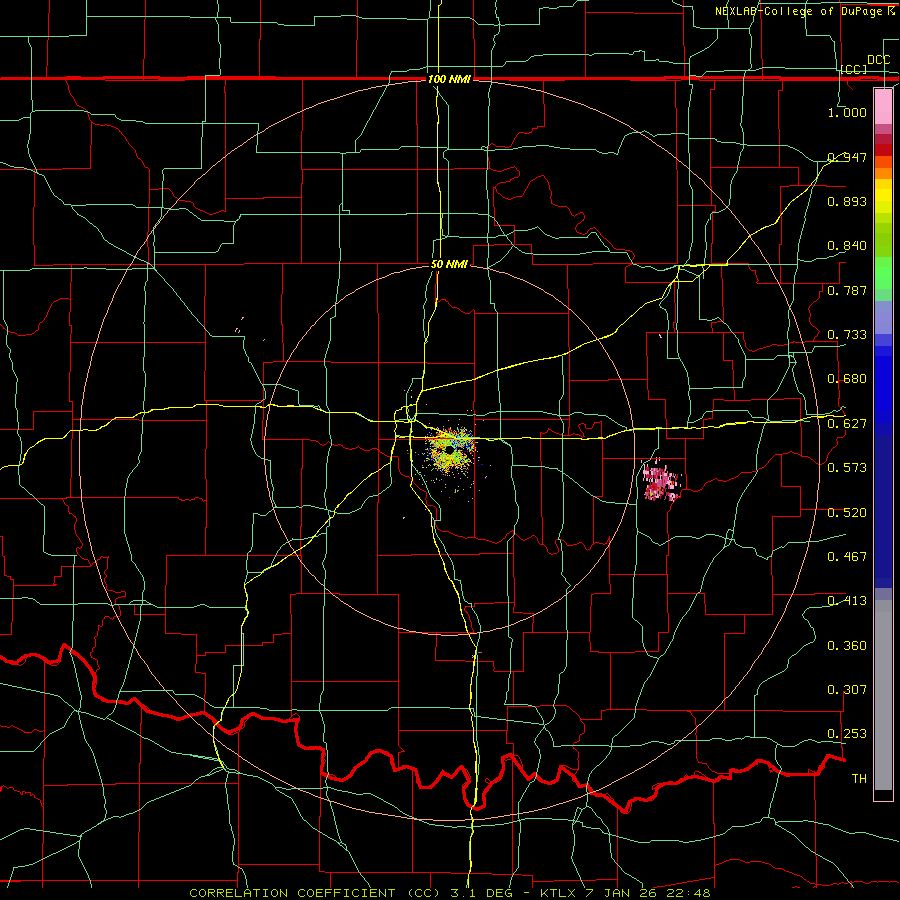Select the 0.627 scale value
Screen dimensions: 900x900
(x=847, y=424)
